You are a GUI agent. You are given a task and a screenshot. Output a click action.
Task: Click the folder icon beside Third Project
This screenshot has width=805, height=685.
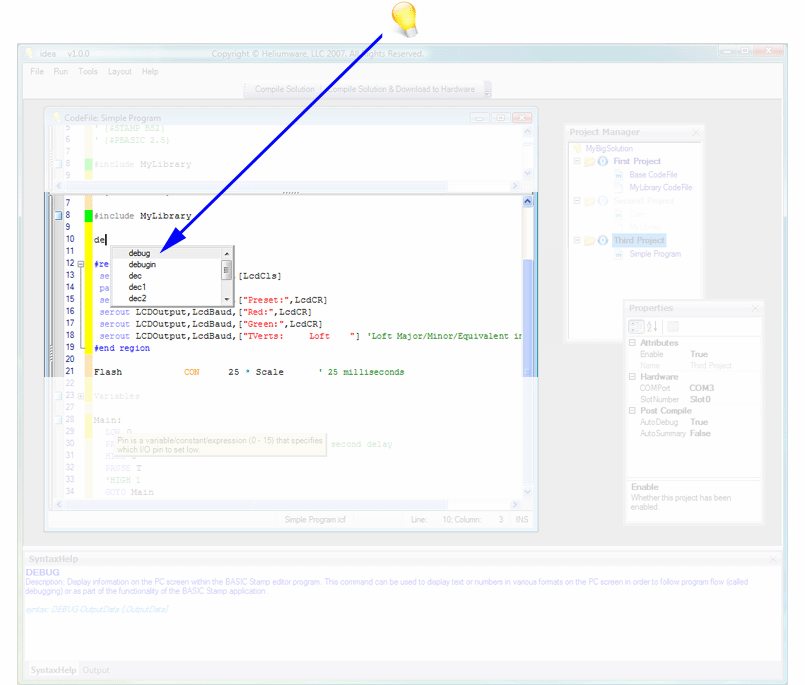click(x=591, y=239)
